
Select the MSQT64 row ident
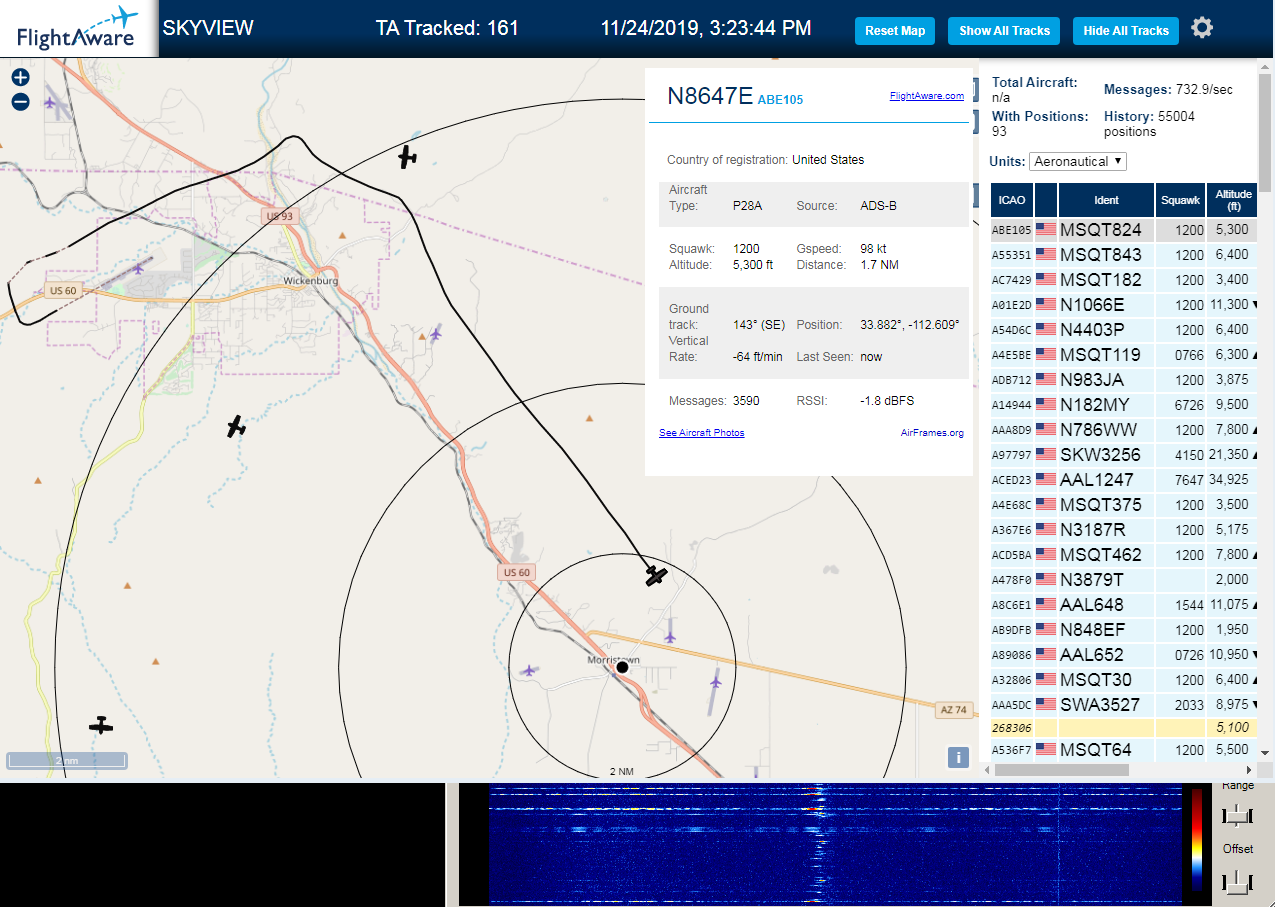[1096, 750]
